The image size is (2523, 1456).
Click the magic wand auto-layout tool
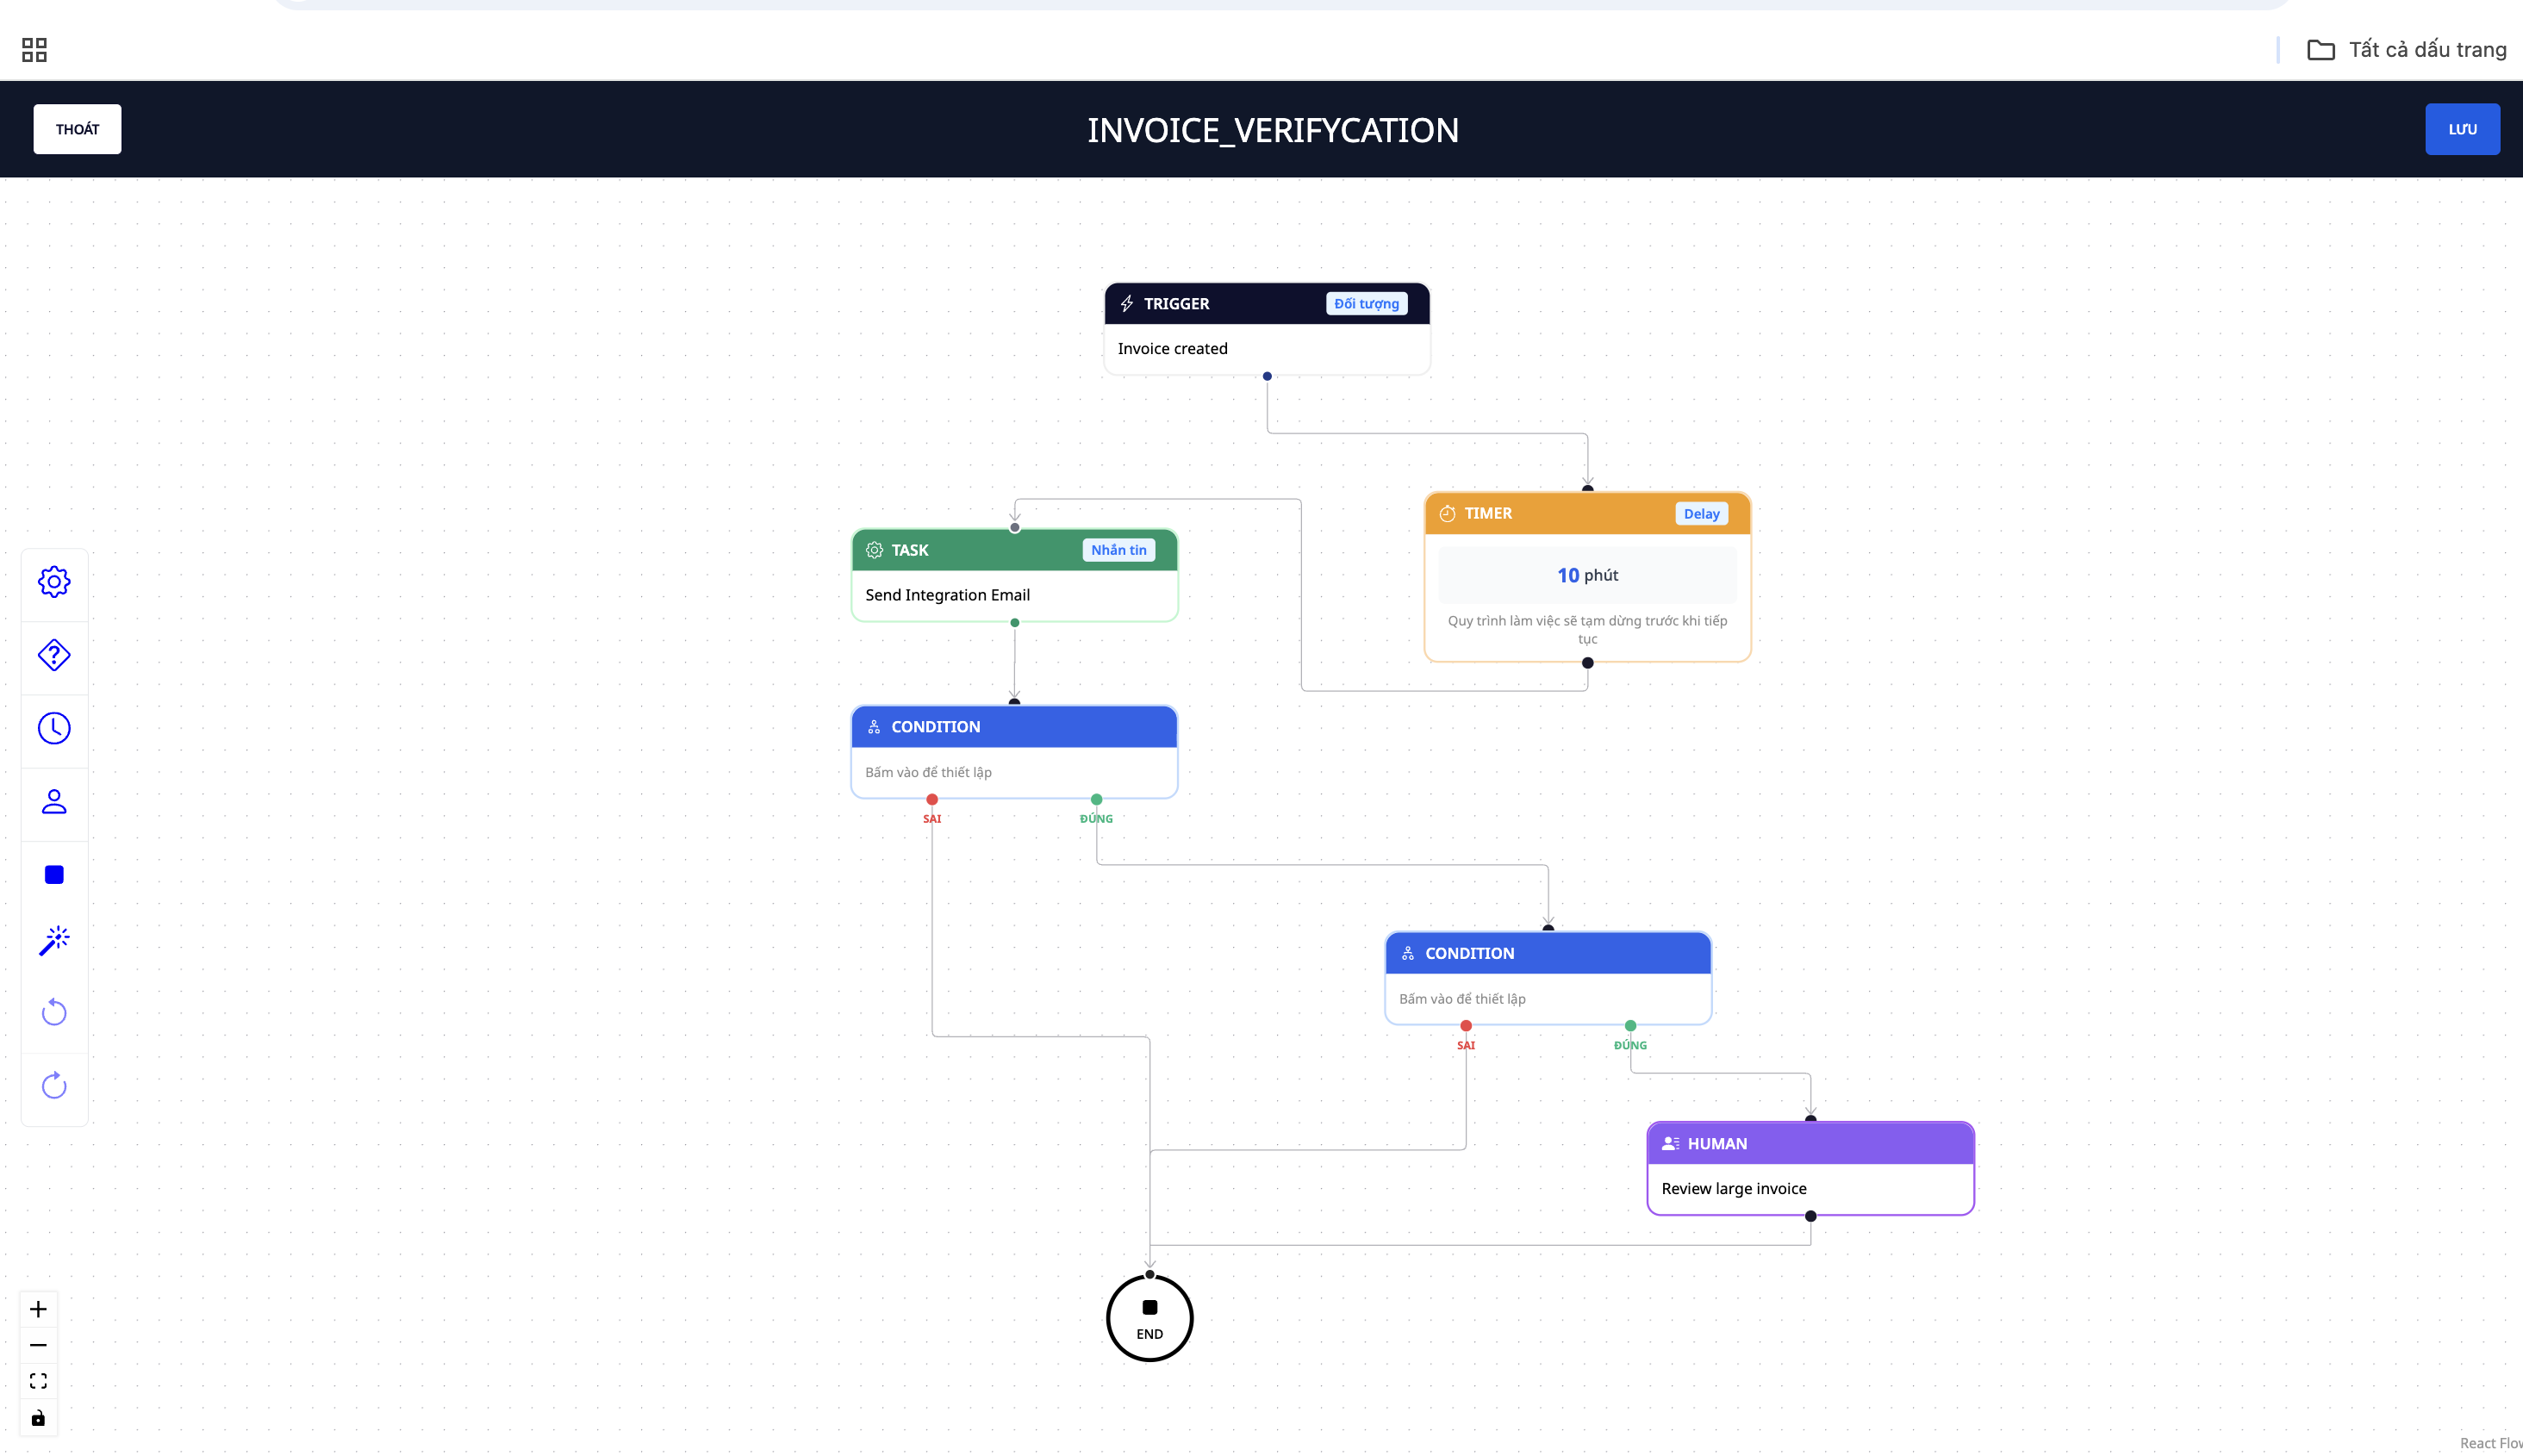coord(54,940)
